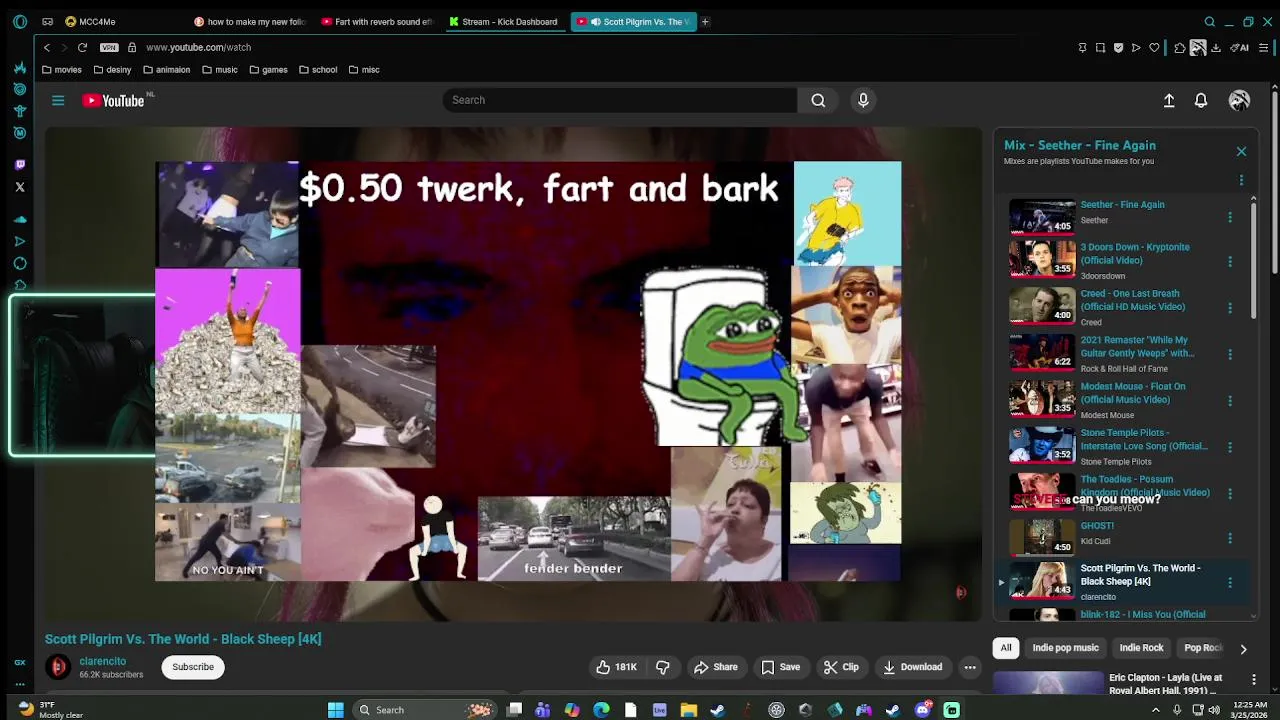Add page to bookmarks with heart icon
The width and height of the screenshot is (1280, 720).
pyautogui.click(x=1154, y=47)
